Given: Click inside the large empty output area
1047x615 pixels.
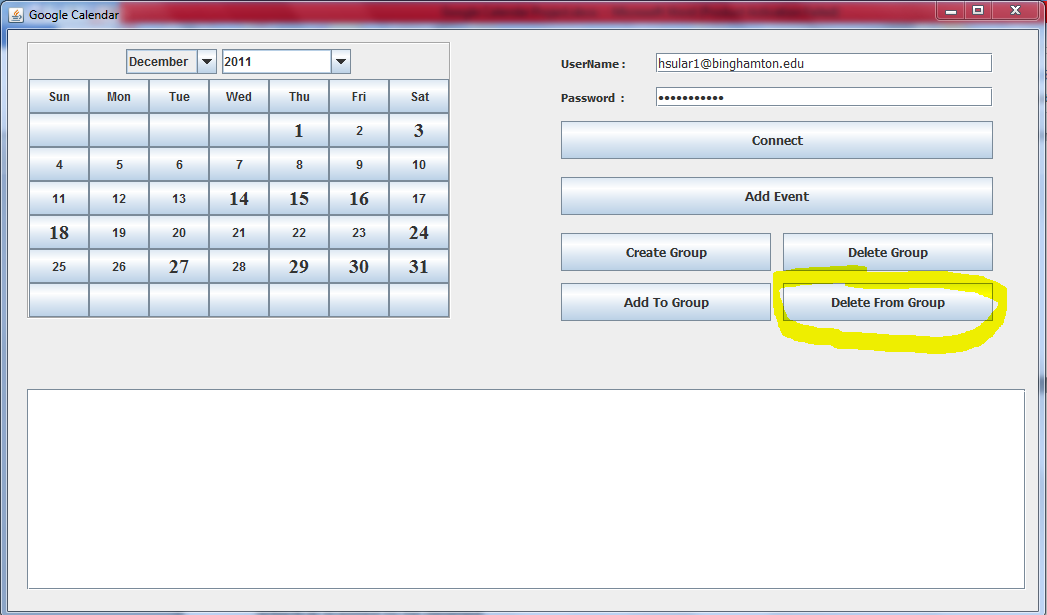Looking at the screenshot, I should (525, 488).
